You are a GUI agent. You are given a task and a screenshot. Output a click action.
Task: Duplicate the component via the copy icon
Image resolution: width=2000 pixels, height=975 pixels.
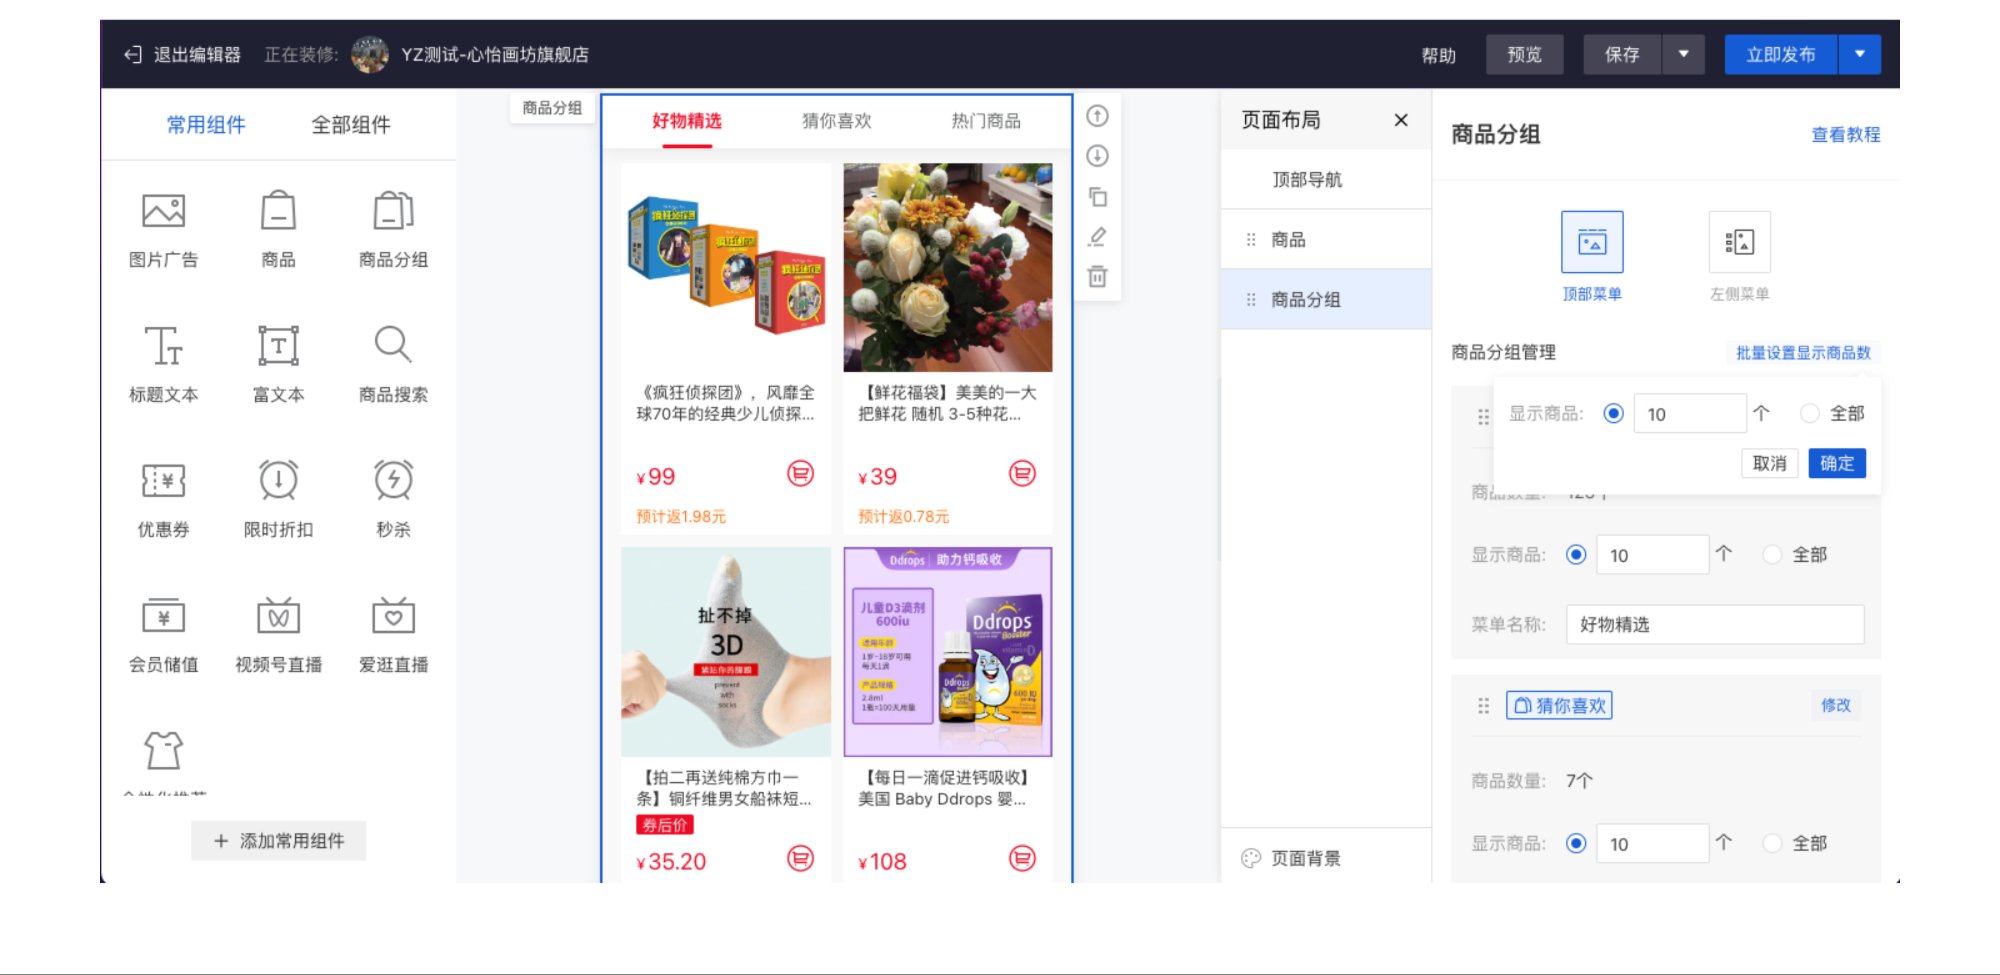pyautogui.click(x=1096, y=197)
